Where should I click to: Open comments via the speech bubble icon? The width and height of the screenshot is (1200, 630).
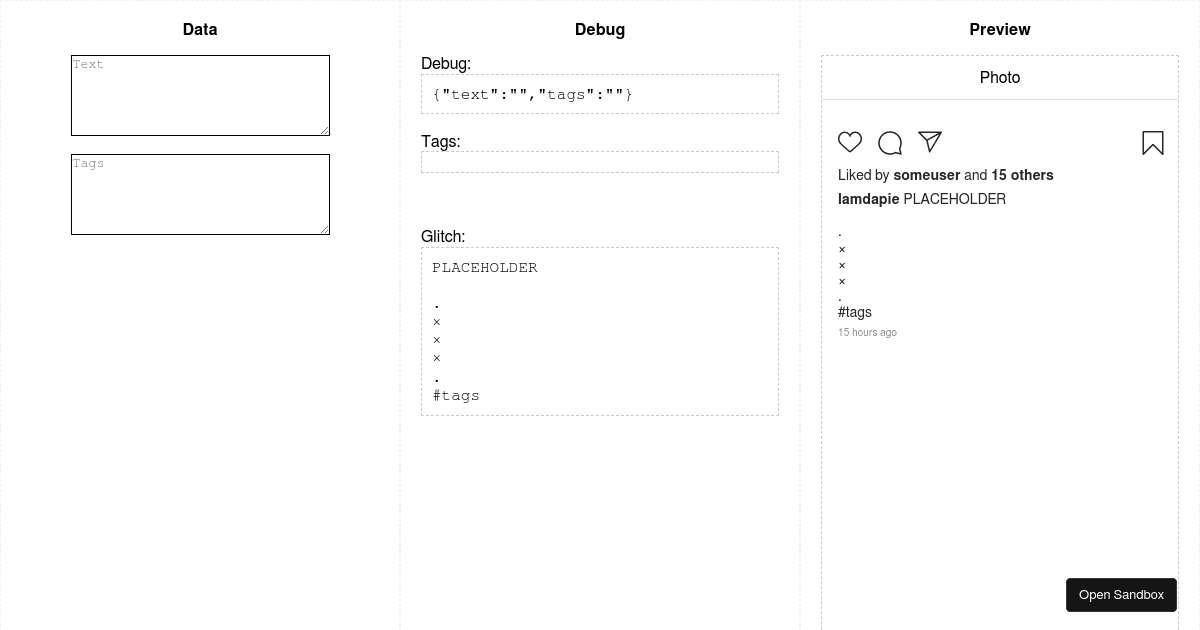(890, 142)
